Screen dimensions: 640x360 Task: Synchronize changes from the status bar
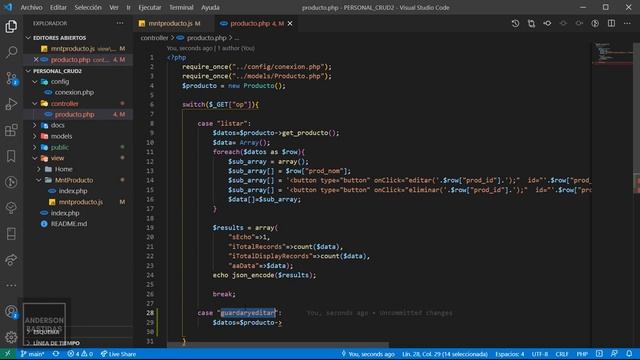[56, 354]
